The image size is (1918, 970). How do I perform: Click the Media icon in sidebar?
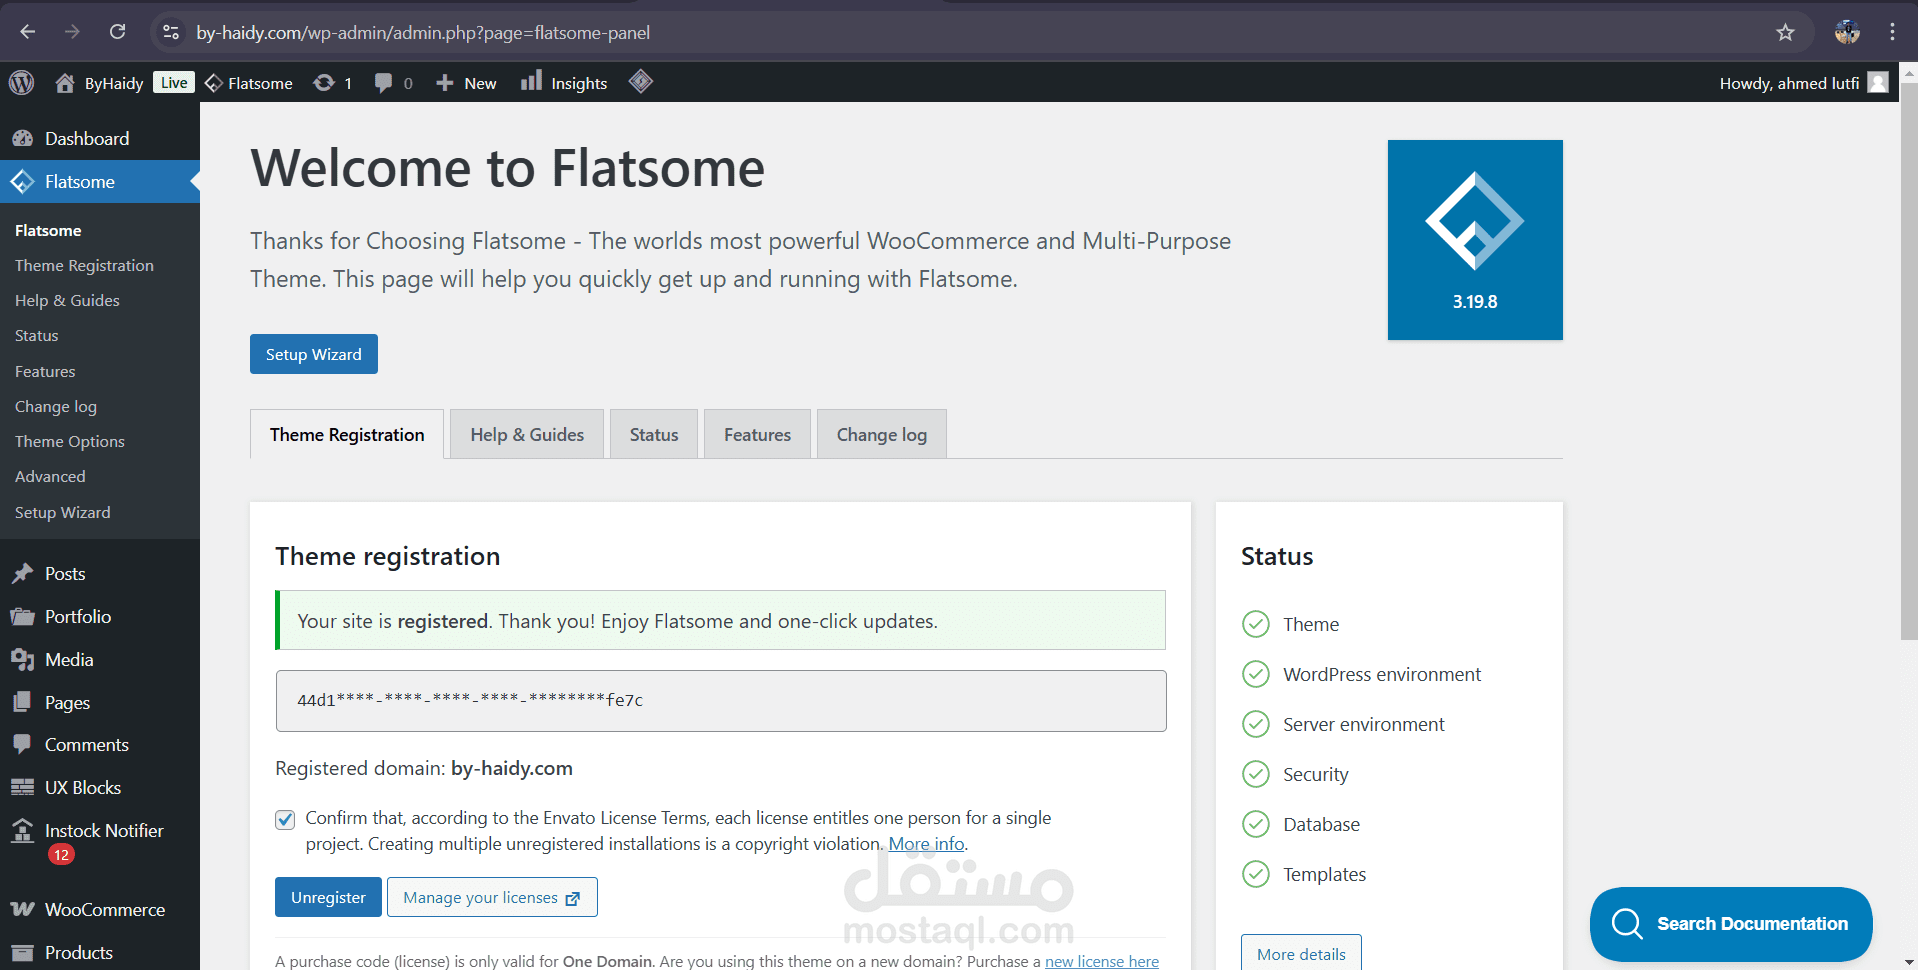22,659
